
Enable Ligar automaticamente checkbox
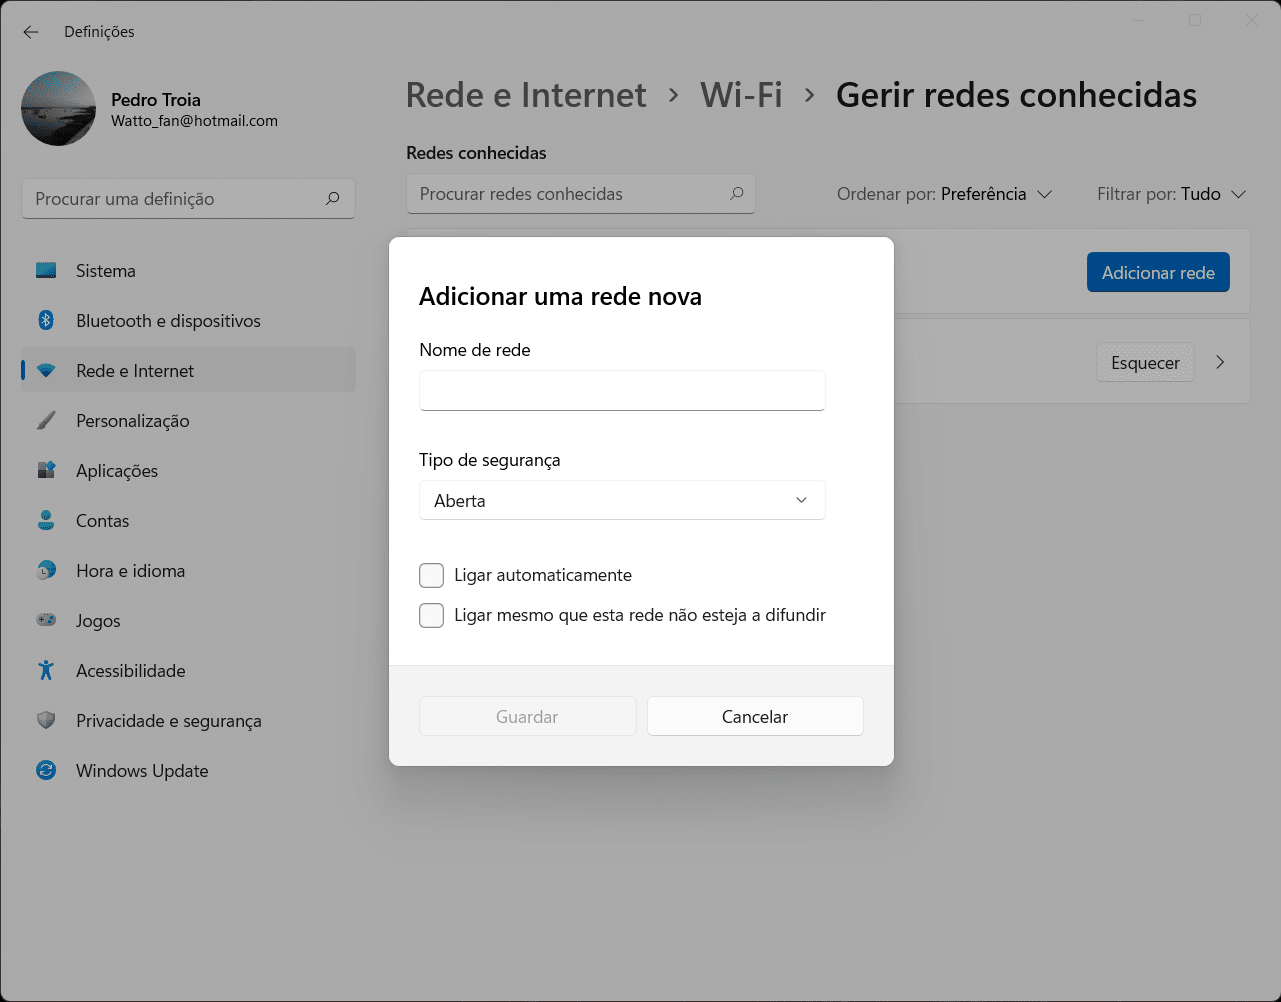tap(432, 576)
